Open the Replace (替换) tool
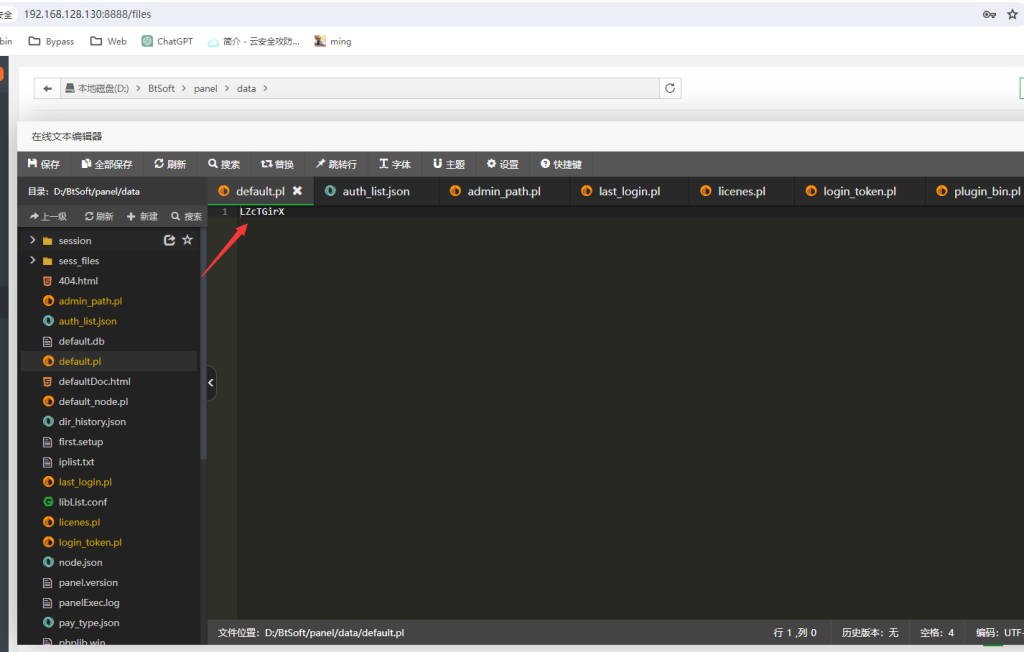This screenshot has width=1024, height=652. (x=277, y=164)
